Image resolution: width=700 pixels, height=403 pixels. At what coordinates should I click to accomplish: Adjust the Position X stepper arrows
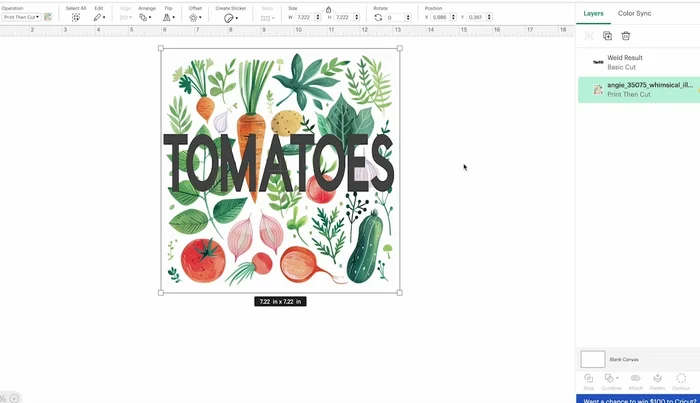[454, 17]
